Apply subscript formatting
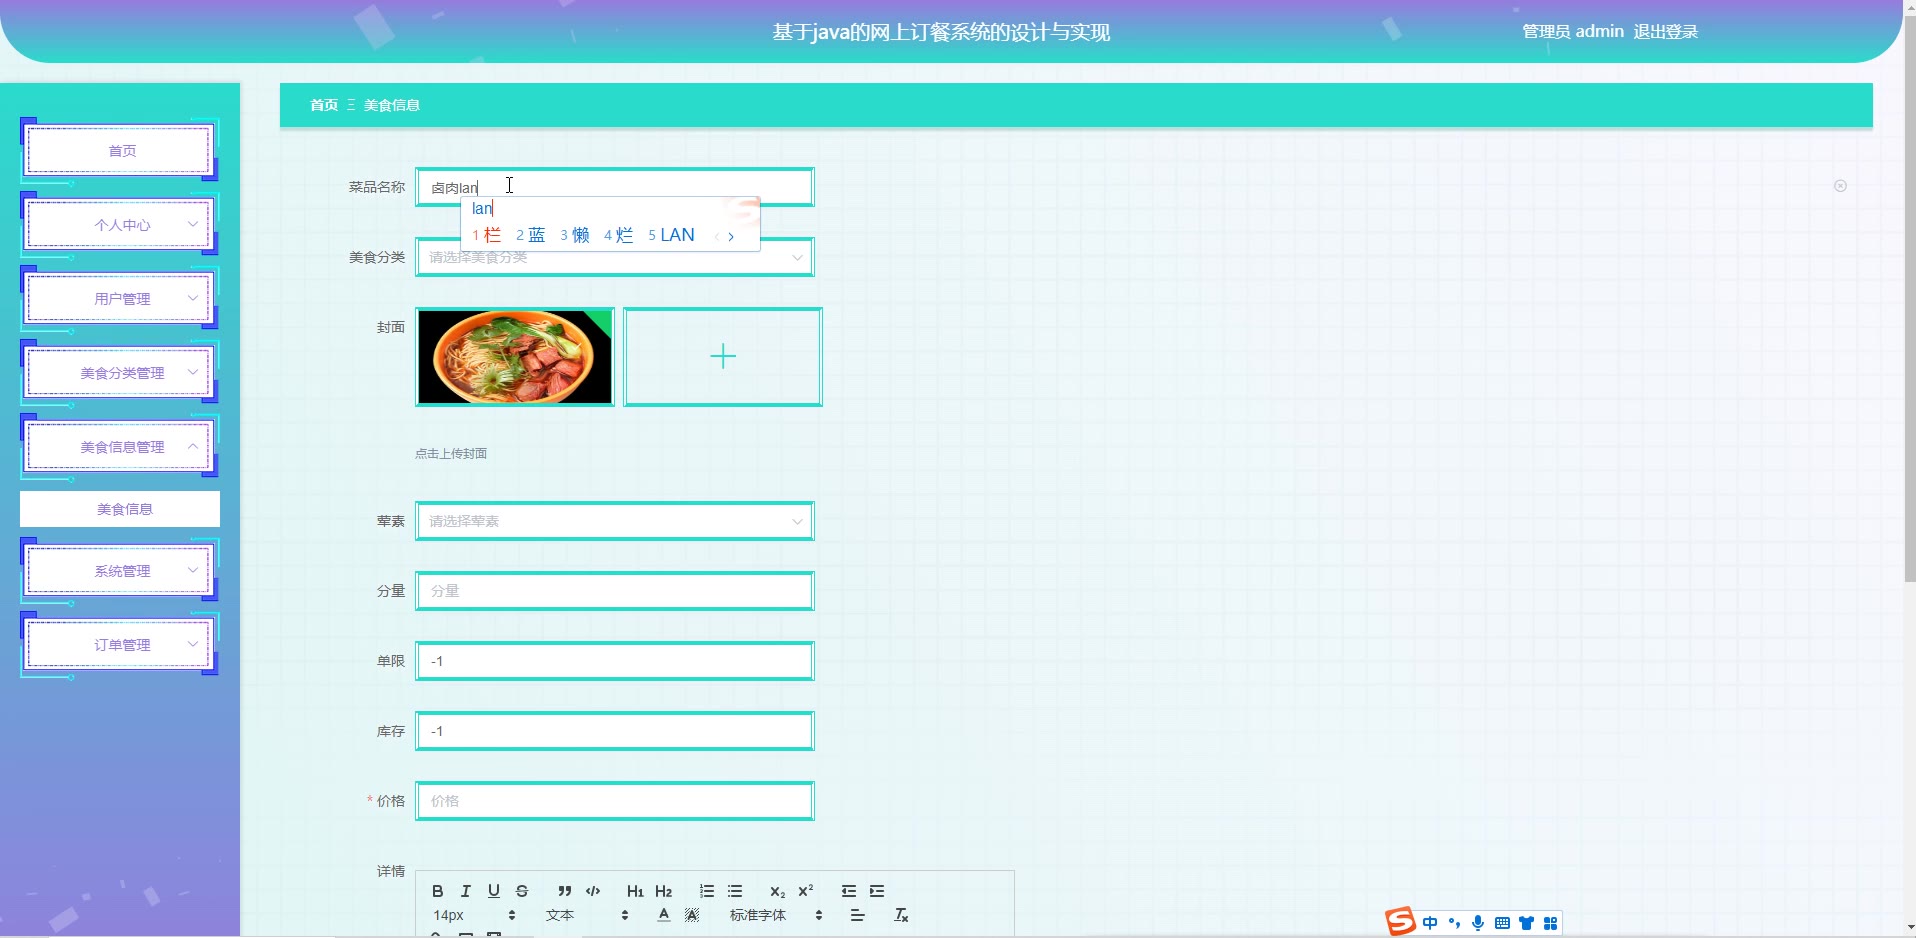Image resolution: width=1916 pixels, height=938 pixels. click(777, 891)
